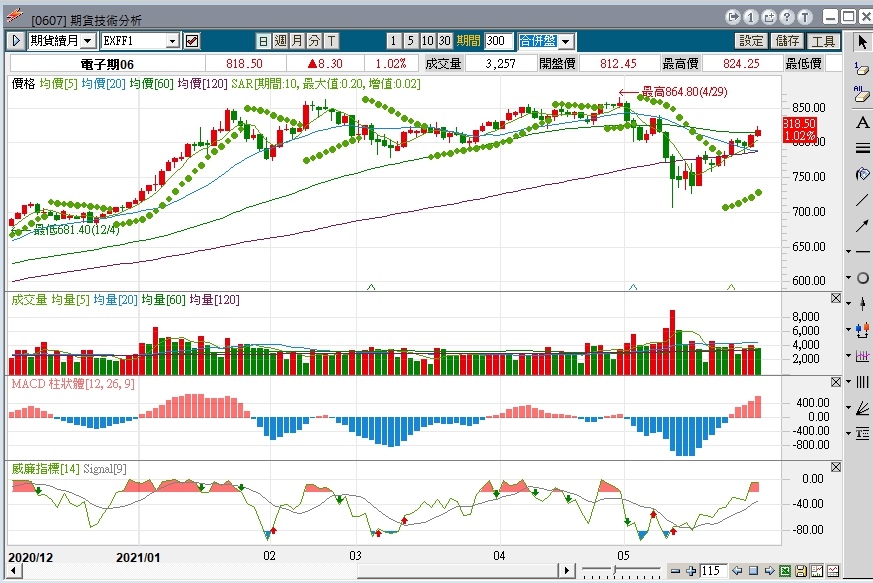Click the 儲存 save button

click(787, 41)
